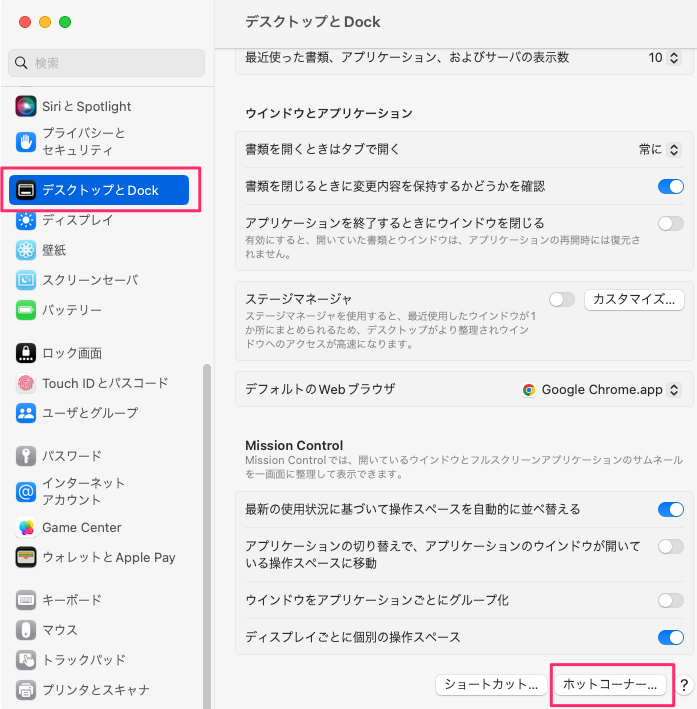Image resolution: width=697 pixels, height=709 pixels.
Task: Click the バッテリー battery icon
Action: pyautogui.click(x=26, y=310)
